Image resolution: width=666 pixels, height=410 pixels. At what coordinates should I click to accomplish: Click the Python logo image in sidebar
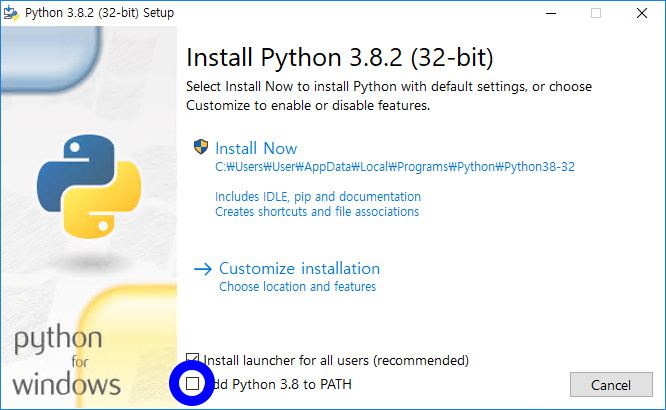tap(89, 186)
